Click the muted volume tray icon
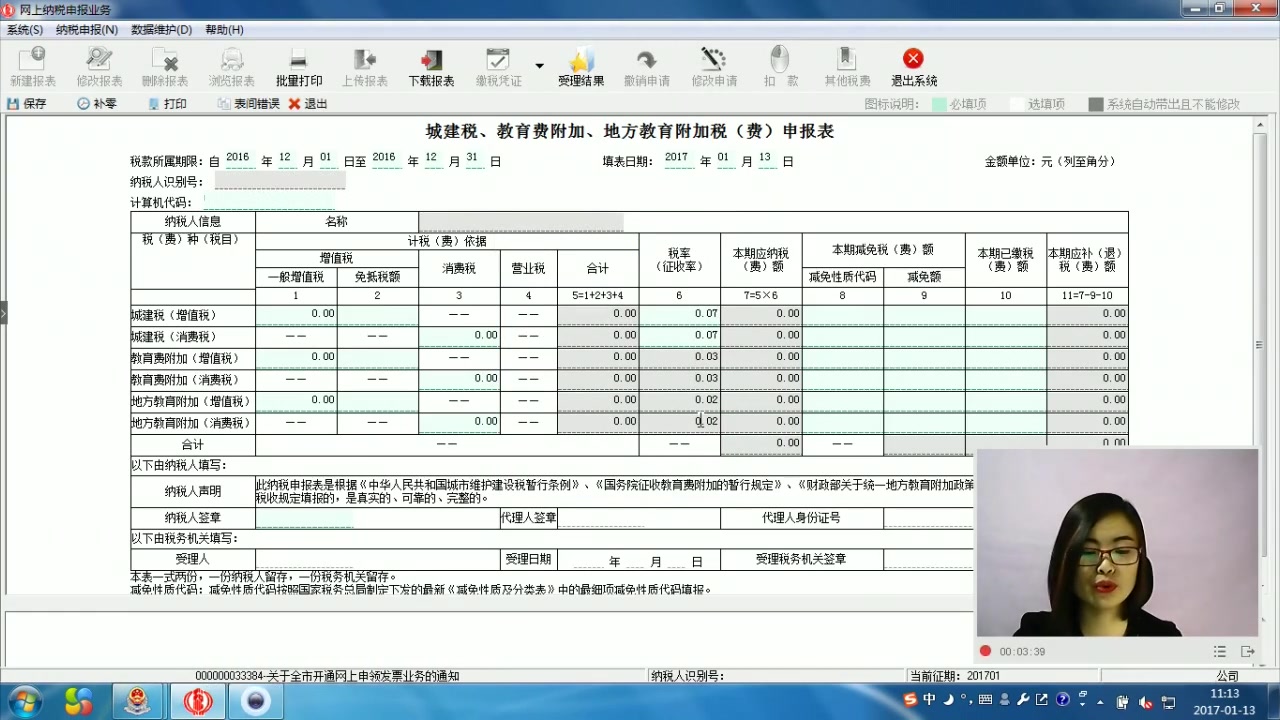Screen dimensions: 1280x720 (1146, 701)
